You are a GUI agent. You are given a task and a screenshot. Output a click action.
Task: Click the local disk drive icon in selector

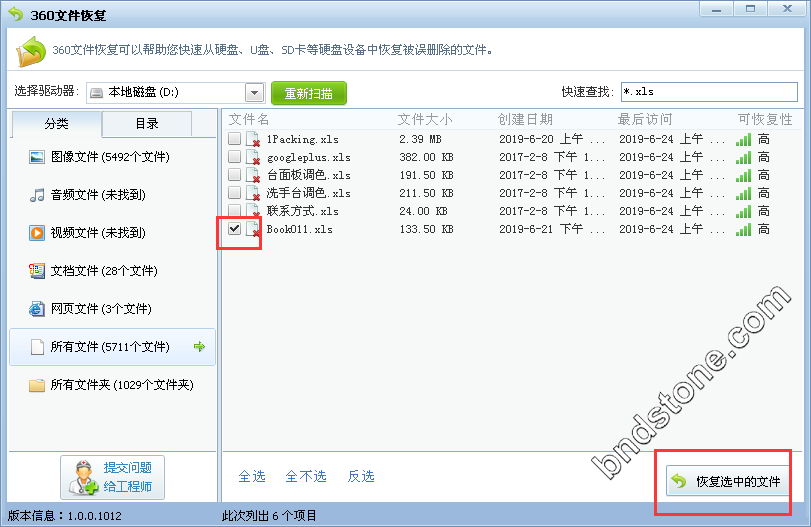pos(96,93)
